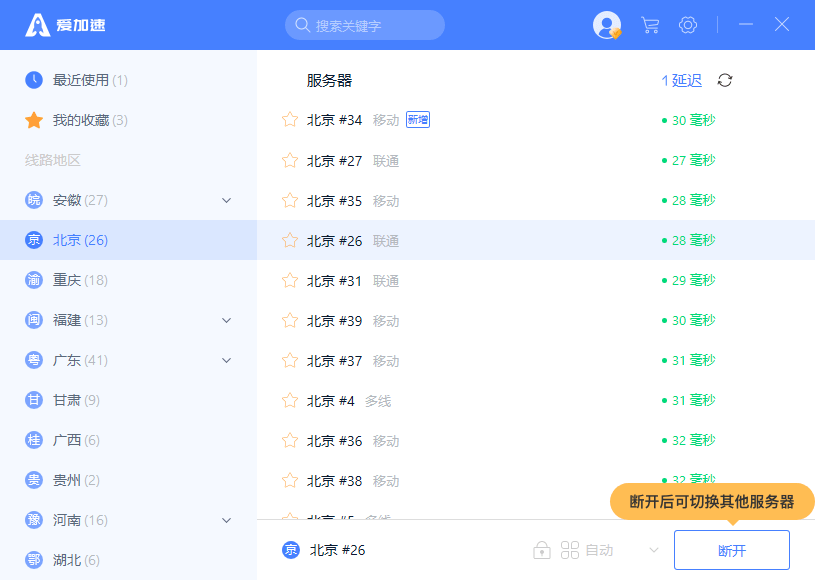Click the search keyword input field

tap(365, 25)
